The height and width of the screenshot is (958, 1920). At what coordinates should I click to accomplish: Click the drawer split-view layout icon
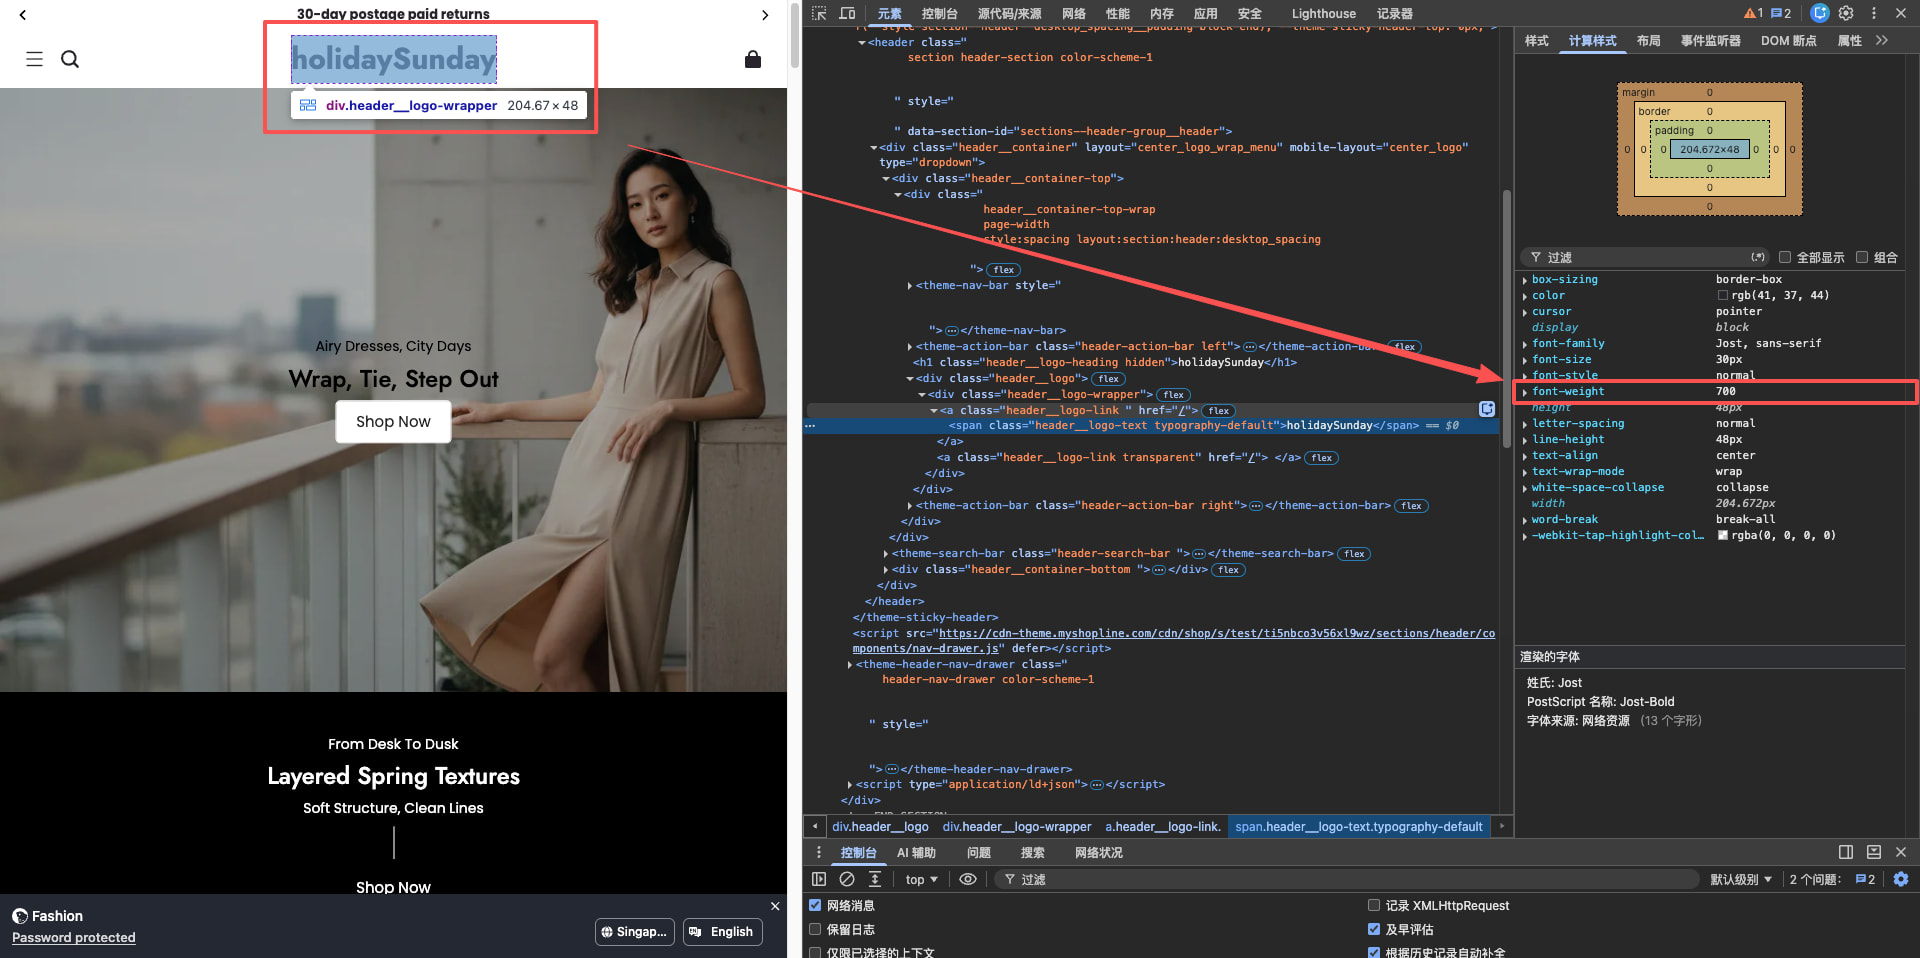[1846, 852]
